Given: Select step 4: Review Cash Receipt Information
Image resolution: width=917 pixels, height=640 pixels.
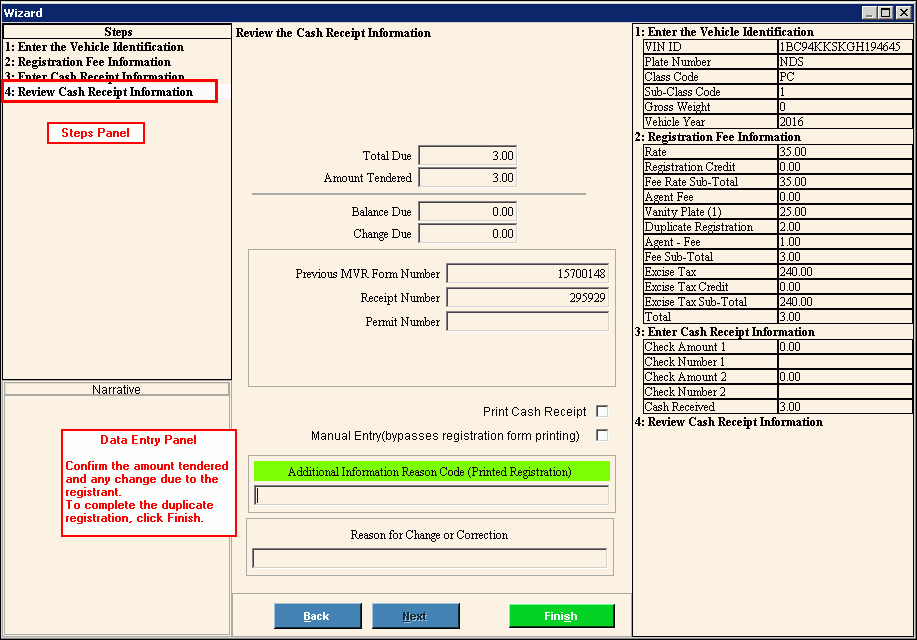Looking at the screenshot, I should coord(99,92).
